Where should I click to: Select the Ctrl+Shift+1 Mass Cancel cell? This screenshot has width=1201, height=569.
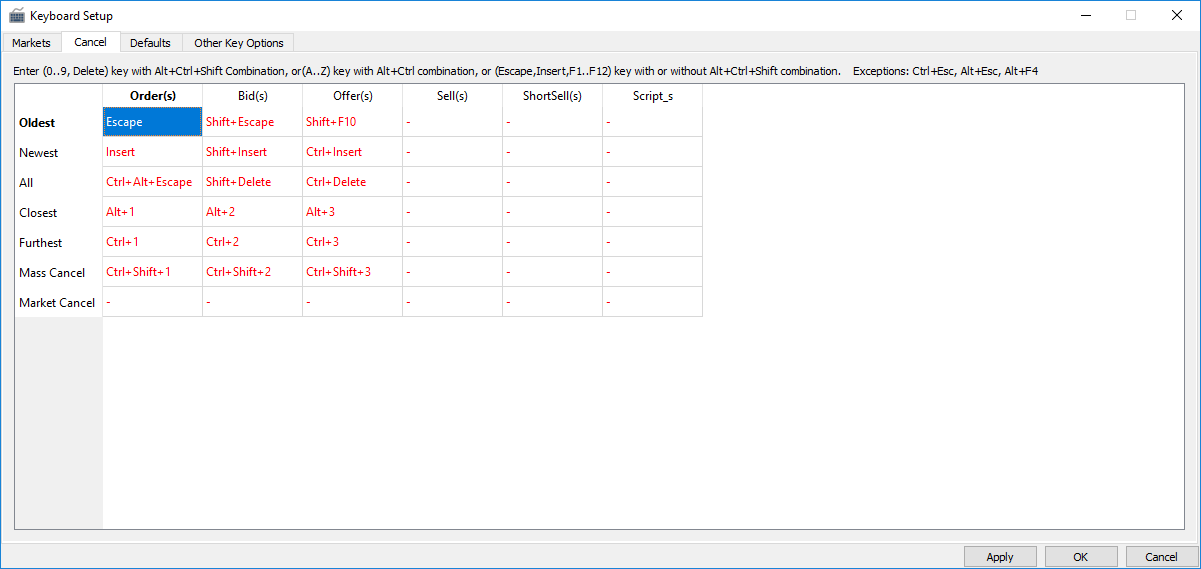[152, 272]
